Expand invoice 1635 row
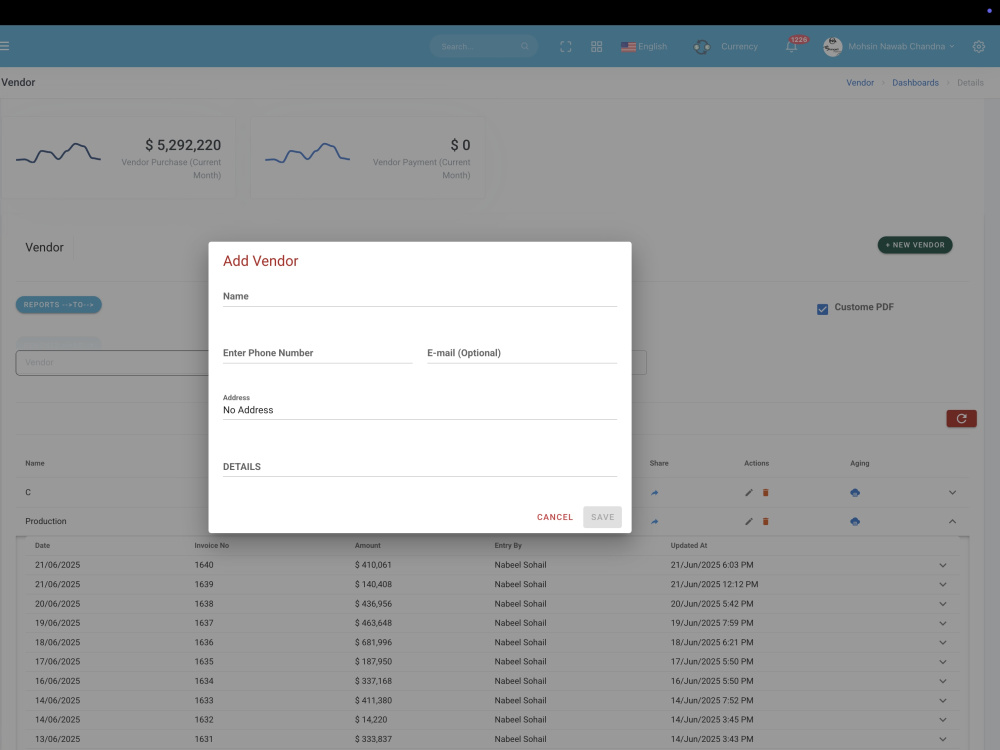The height and width of the screenshot is (750, 1000). tap(943, 662)
